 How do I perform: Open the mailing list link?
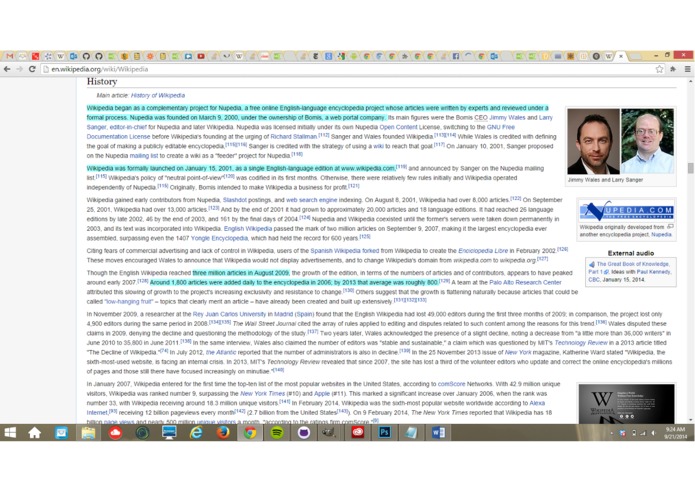[144, 156]
